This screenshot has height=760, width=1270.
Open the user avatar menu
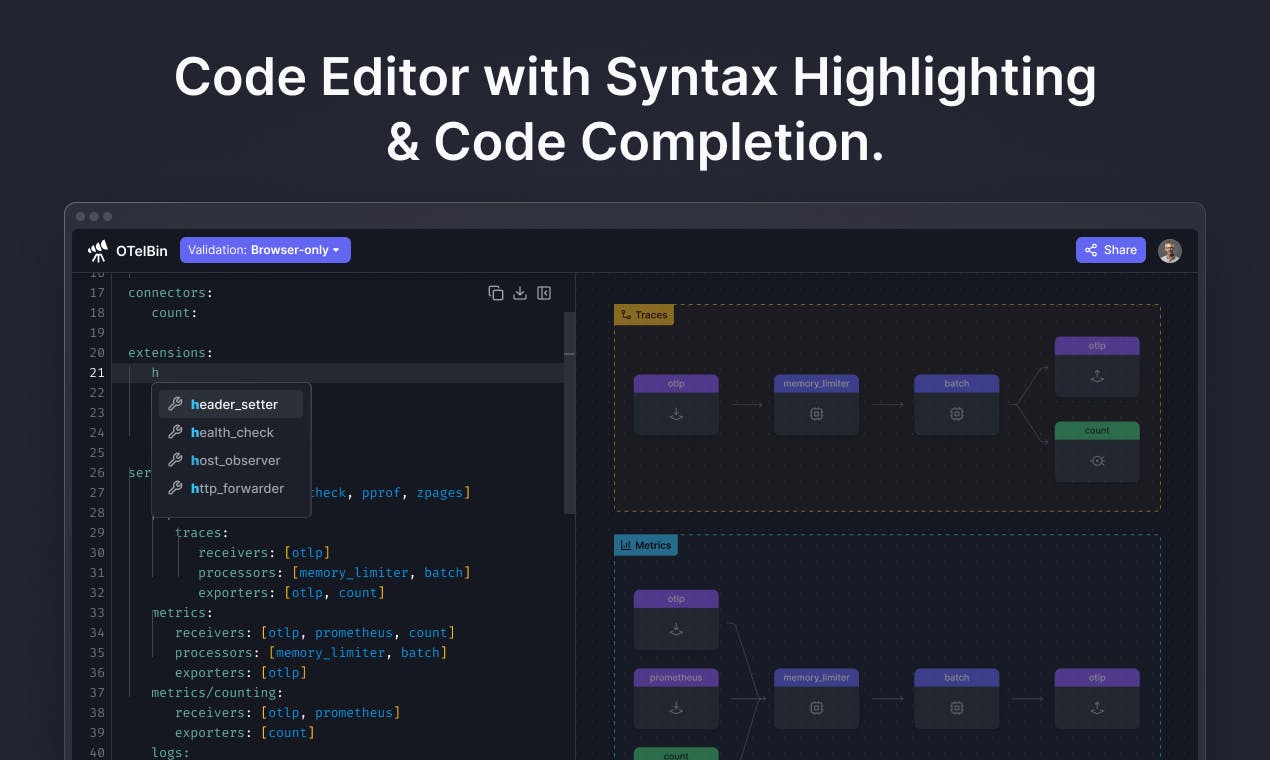point(1170,250)
